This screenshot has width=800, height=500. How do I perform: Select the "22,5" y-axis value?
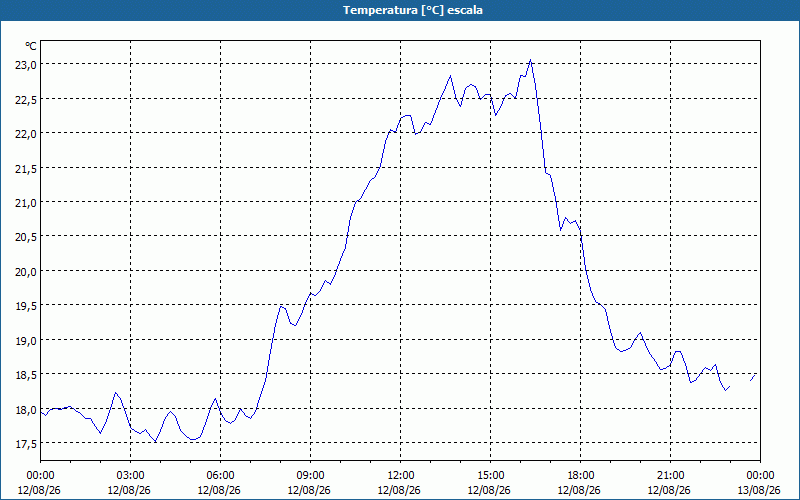[27, 99]
